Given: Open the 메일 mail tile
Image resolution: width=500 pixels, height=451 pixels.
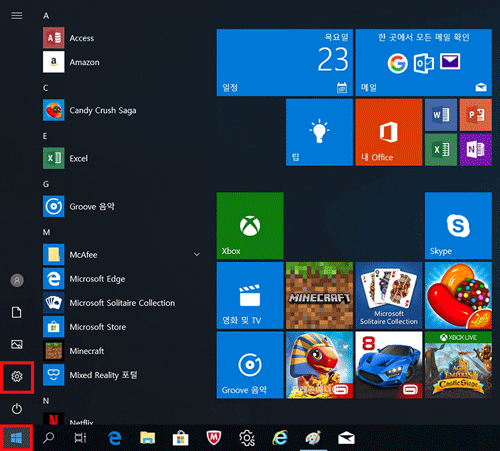Looking at the screenshot, I should pos(424,62).
